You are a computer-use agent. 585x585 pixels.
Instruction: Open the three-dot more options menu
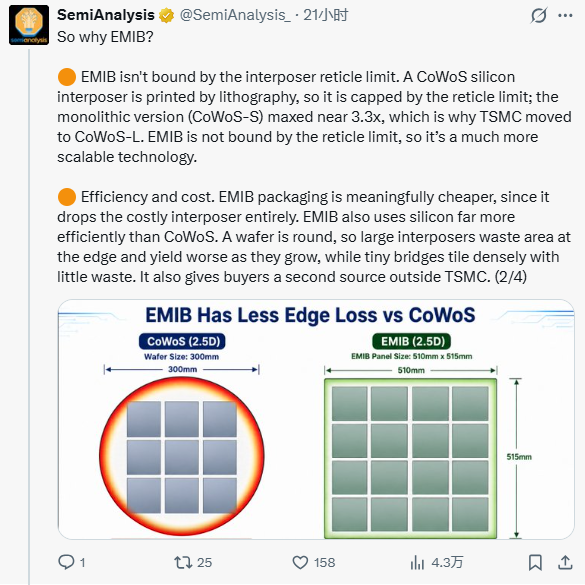[x=565, y=16]
